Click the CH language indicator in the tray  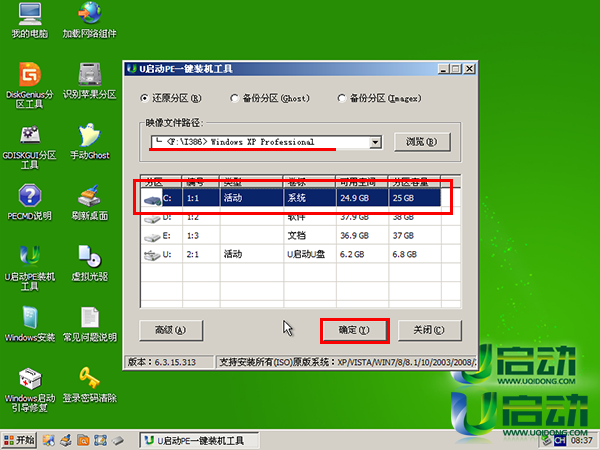click(x=559, y=441)
